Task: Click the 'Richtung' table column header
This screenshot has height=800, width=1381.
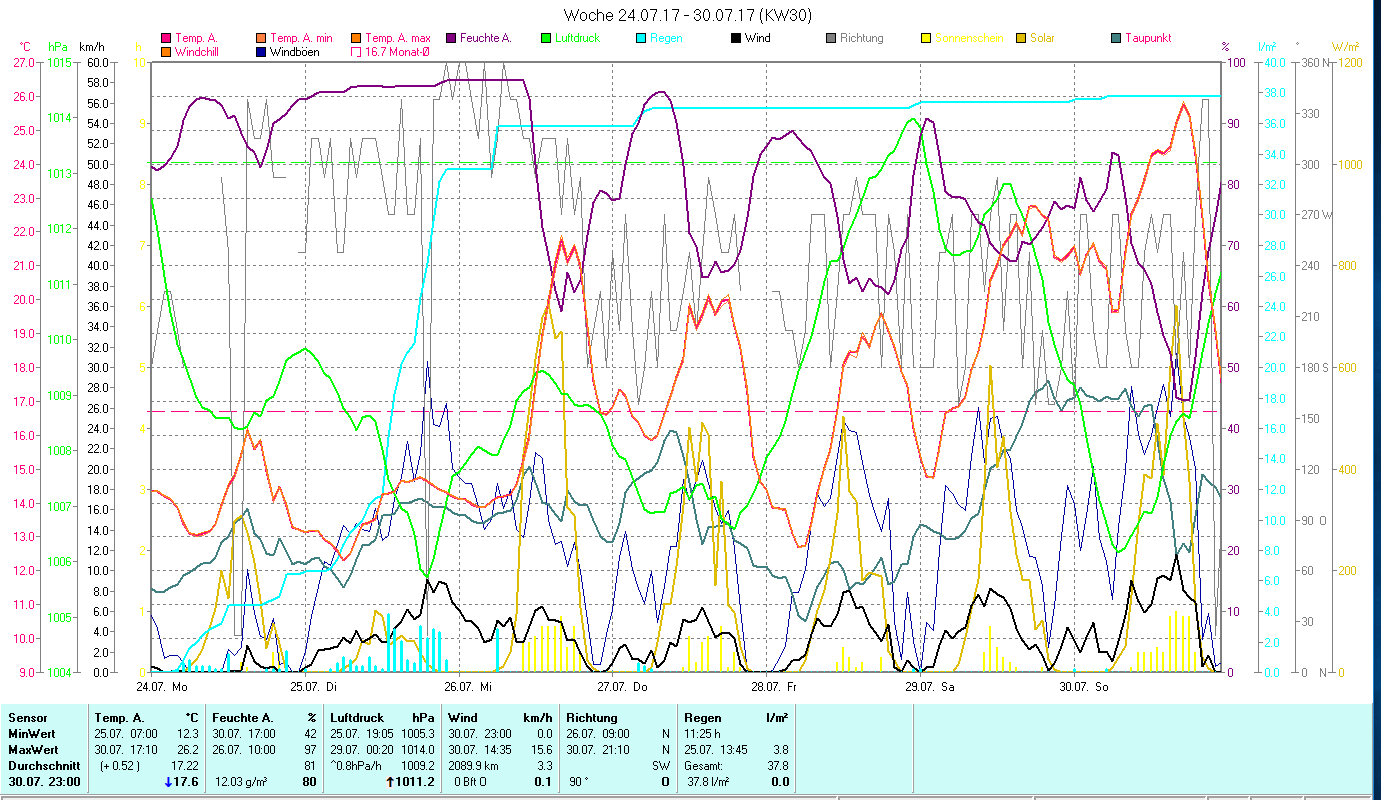Action: 591,717
